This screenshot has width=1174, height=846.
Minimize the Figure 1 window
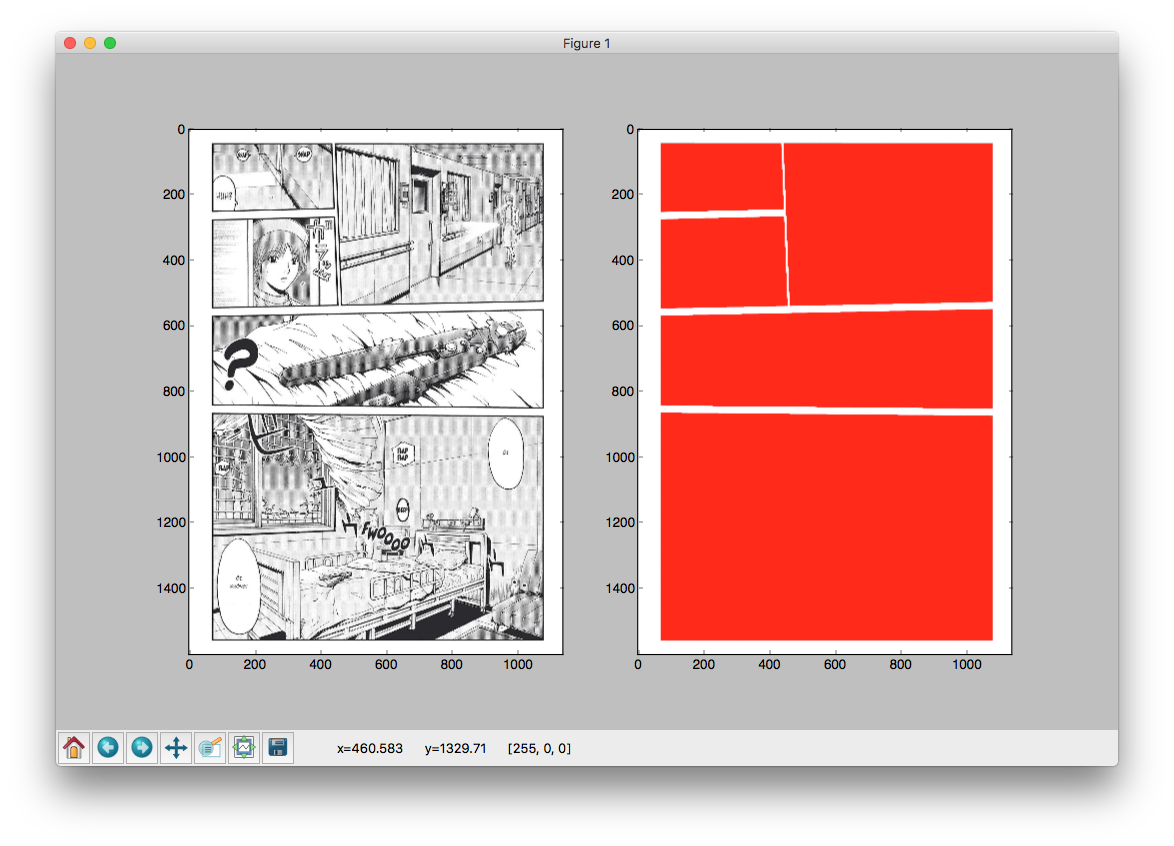click(x=90, y=43)
